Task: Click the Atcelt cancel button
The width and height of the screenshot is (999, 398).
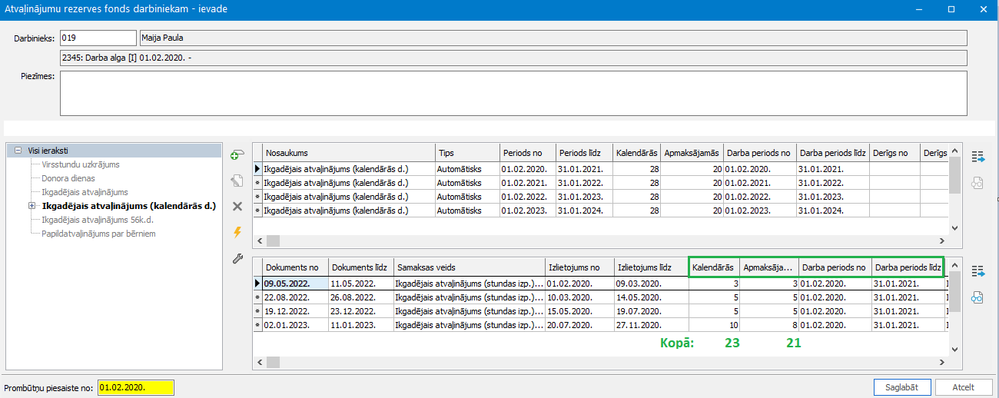Action: point(963,387)
